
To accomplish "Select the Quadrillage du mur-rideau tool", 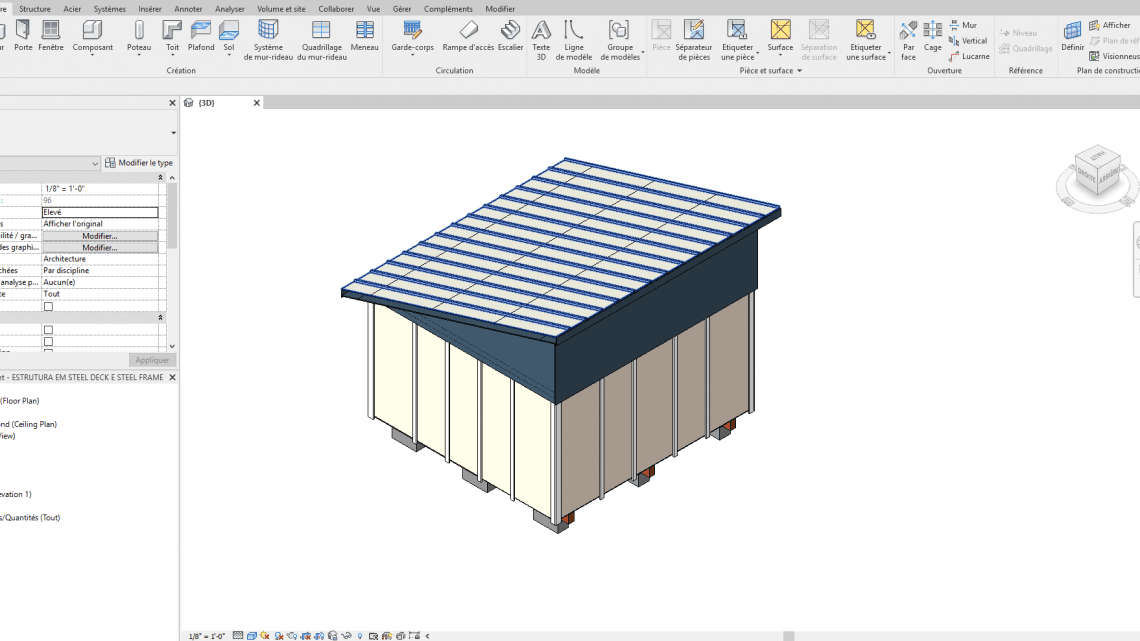I will tap(321, 40).
